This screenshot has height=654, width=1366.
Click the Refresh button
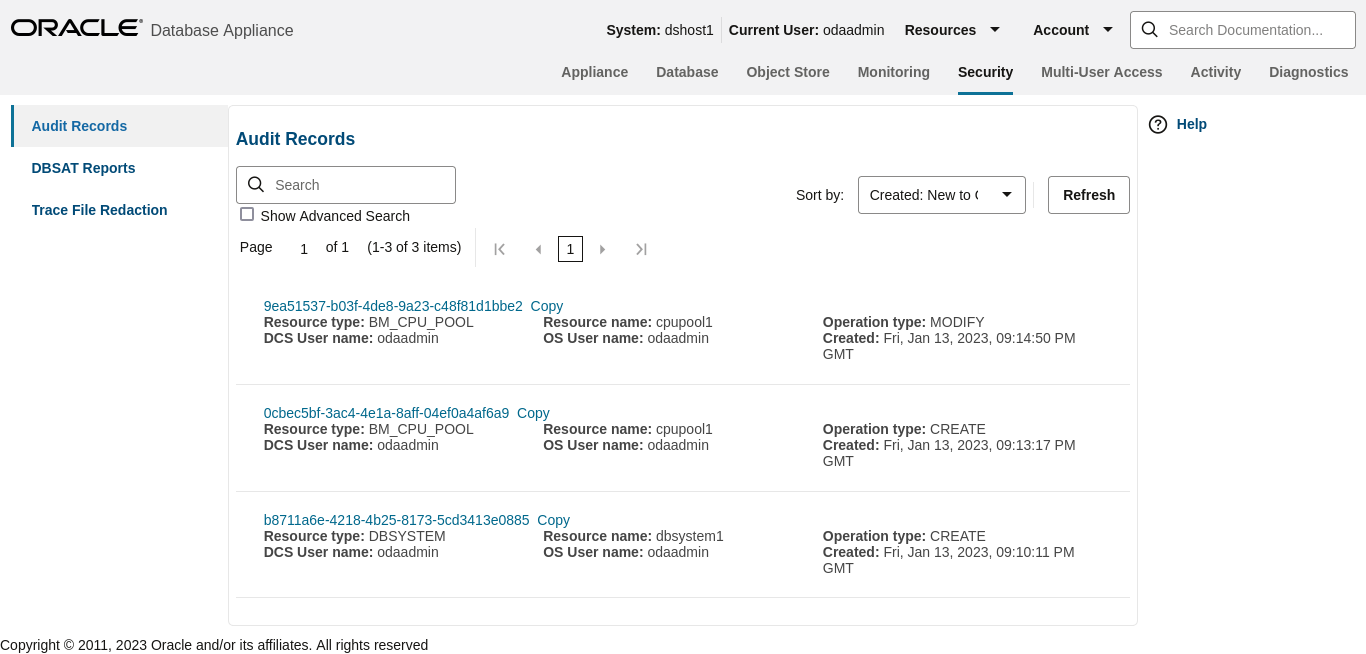click(1088, 195)
